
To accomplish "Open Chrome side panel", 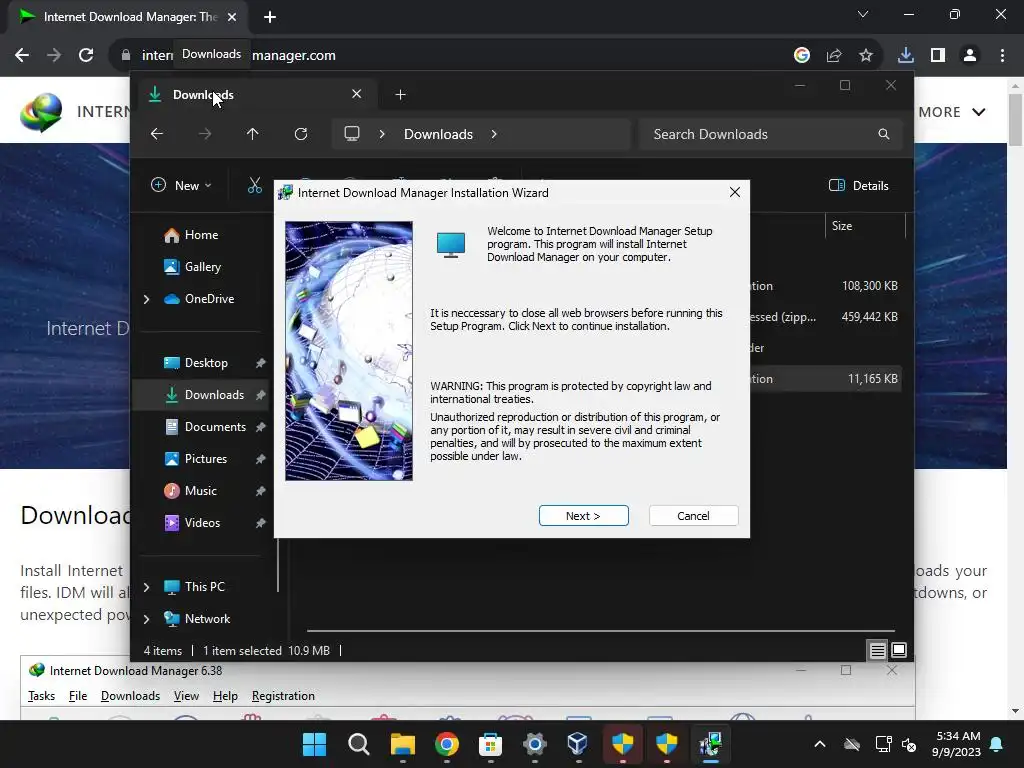I will point(938,55).
